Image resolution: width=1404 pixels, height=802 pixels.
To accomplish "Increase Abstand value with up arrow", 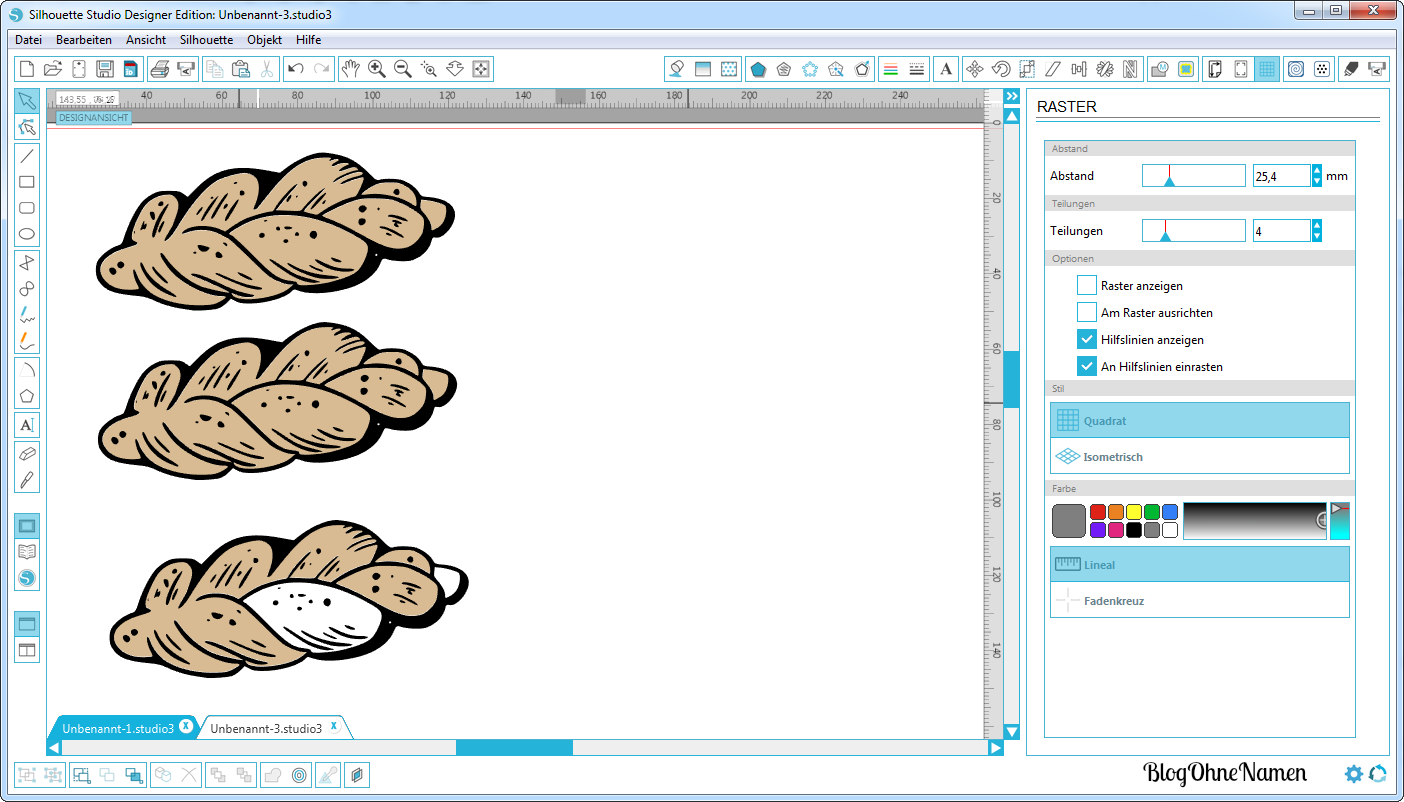I will click(1316, 171).
